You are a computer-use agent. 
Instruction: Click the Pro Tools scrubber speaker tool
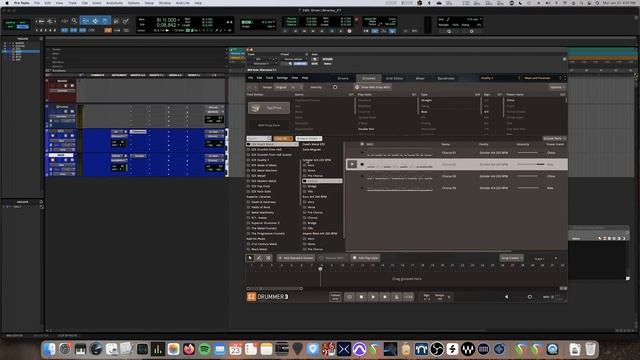116,21
